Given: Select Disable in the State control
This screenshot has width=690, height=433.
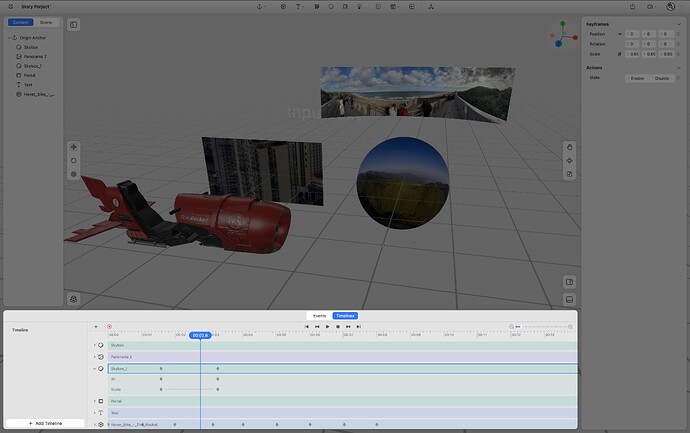Looking at the screenshot, I should pyautogui.click(x=662, y=78).
